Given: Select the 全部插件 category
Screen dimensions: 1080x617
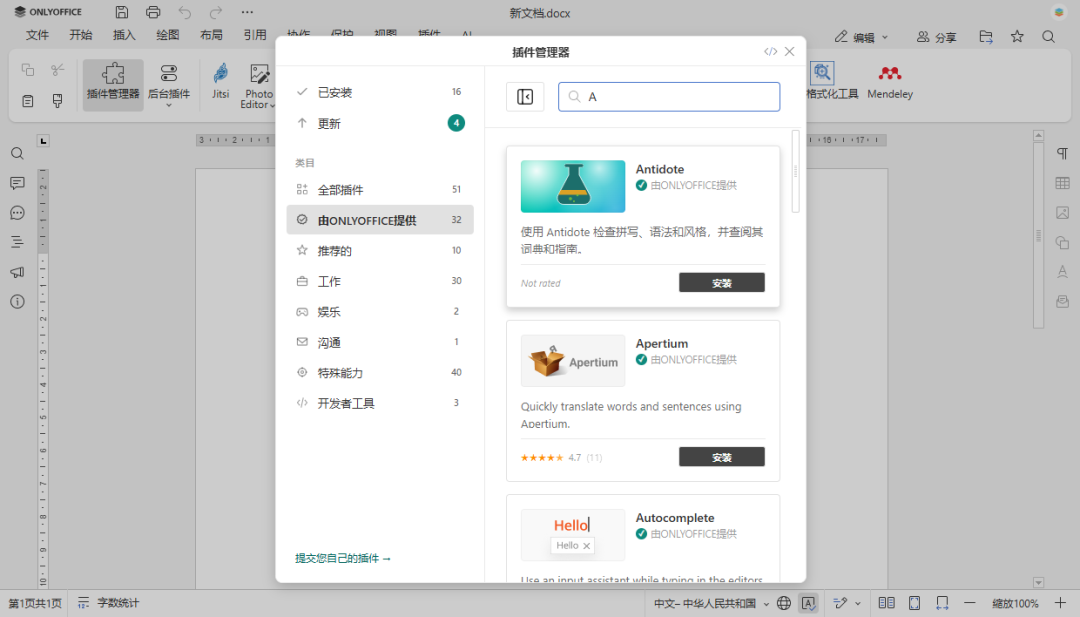Looking at the screenshot, I should (x=380, y=189).
